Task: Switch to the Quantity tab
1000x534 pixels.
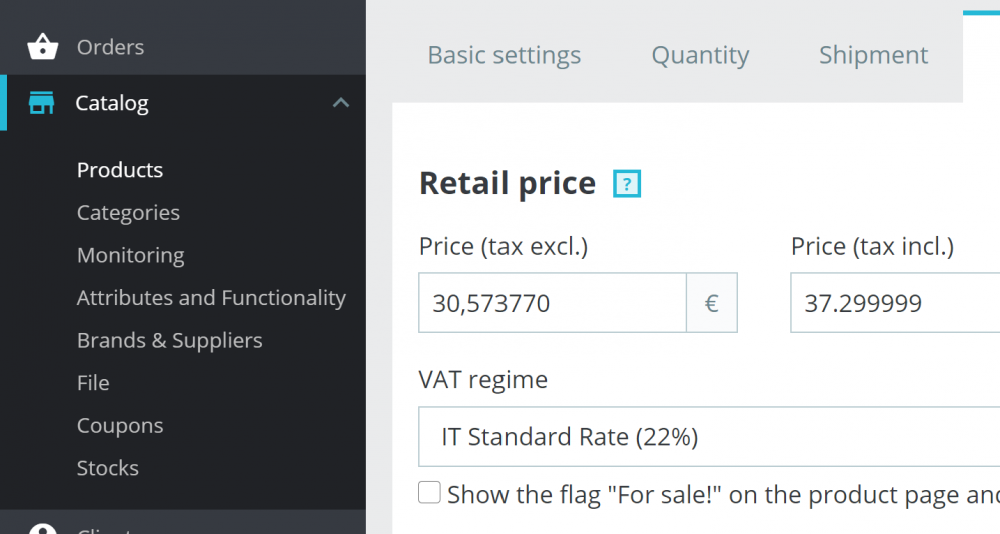Action: coord(700,55)
